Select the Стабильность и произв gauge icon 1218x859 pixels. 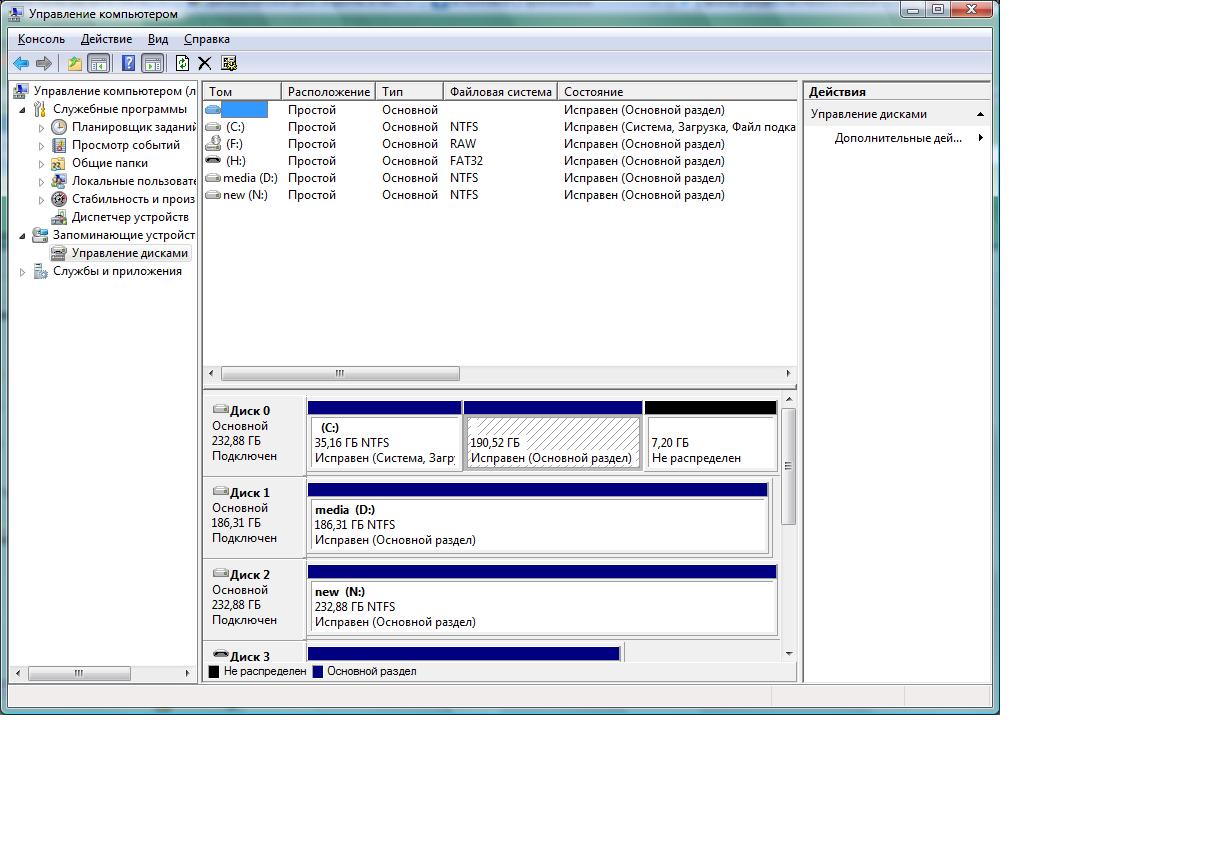(x=59, y=199)
